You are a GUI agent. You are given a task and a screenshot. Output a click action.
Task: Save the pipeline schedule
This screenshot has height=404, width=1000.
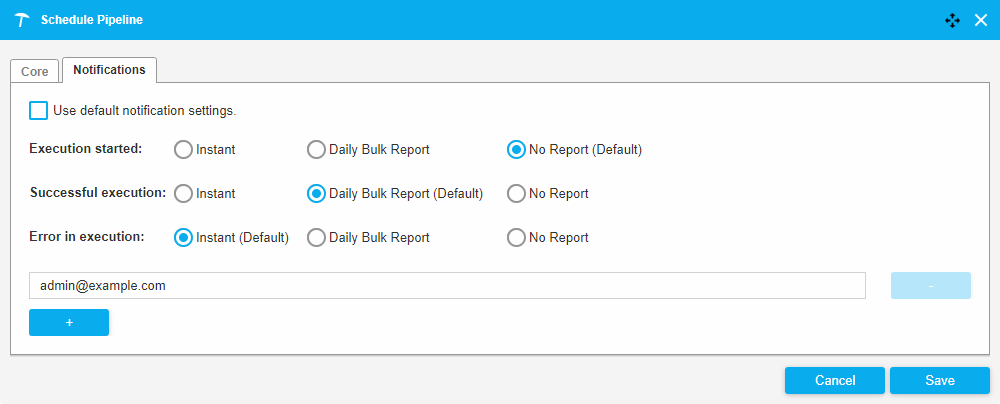939,381
